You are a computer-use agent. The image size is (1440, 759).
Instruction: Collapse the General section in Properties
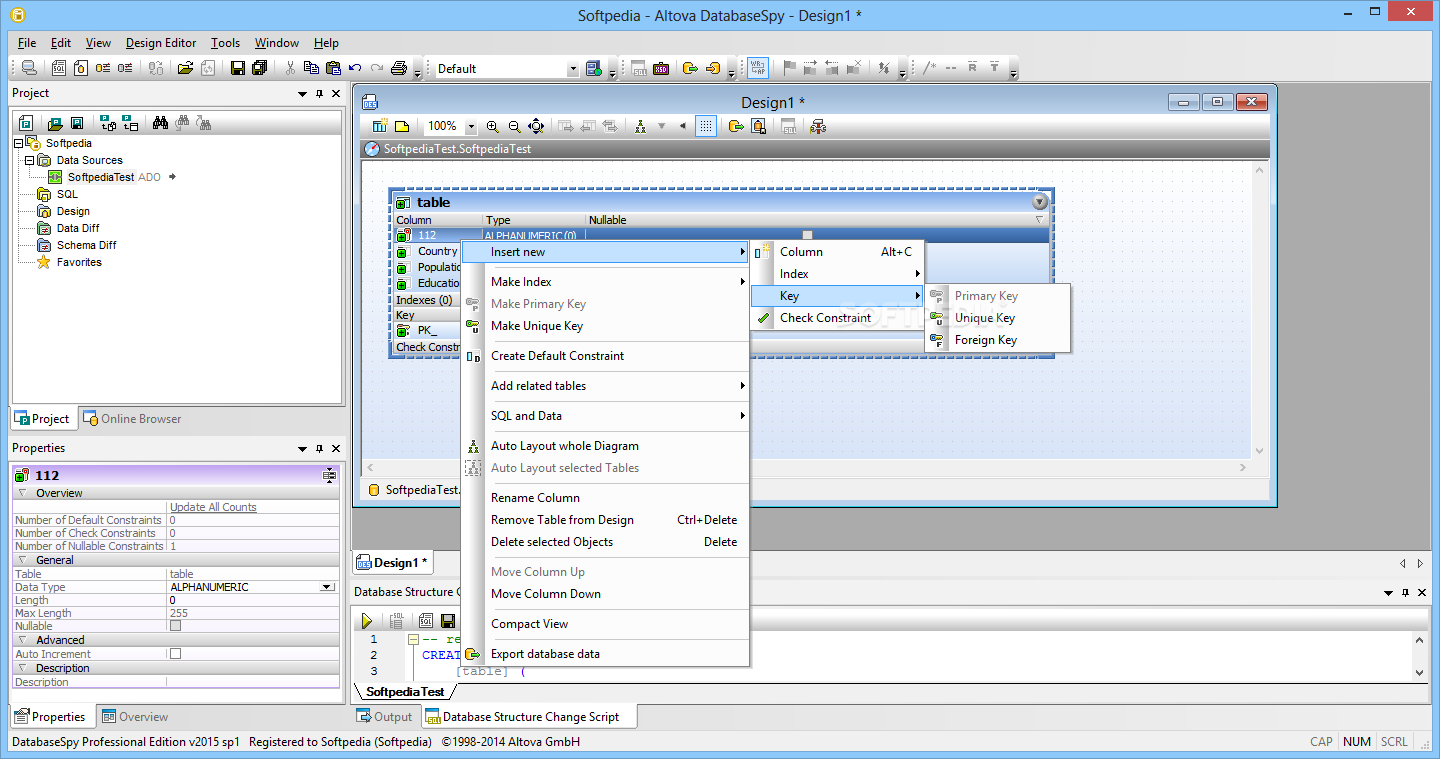tap(22, 560)
